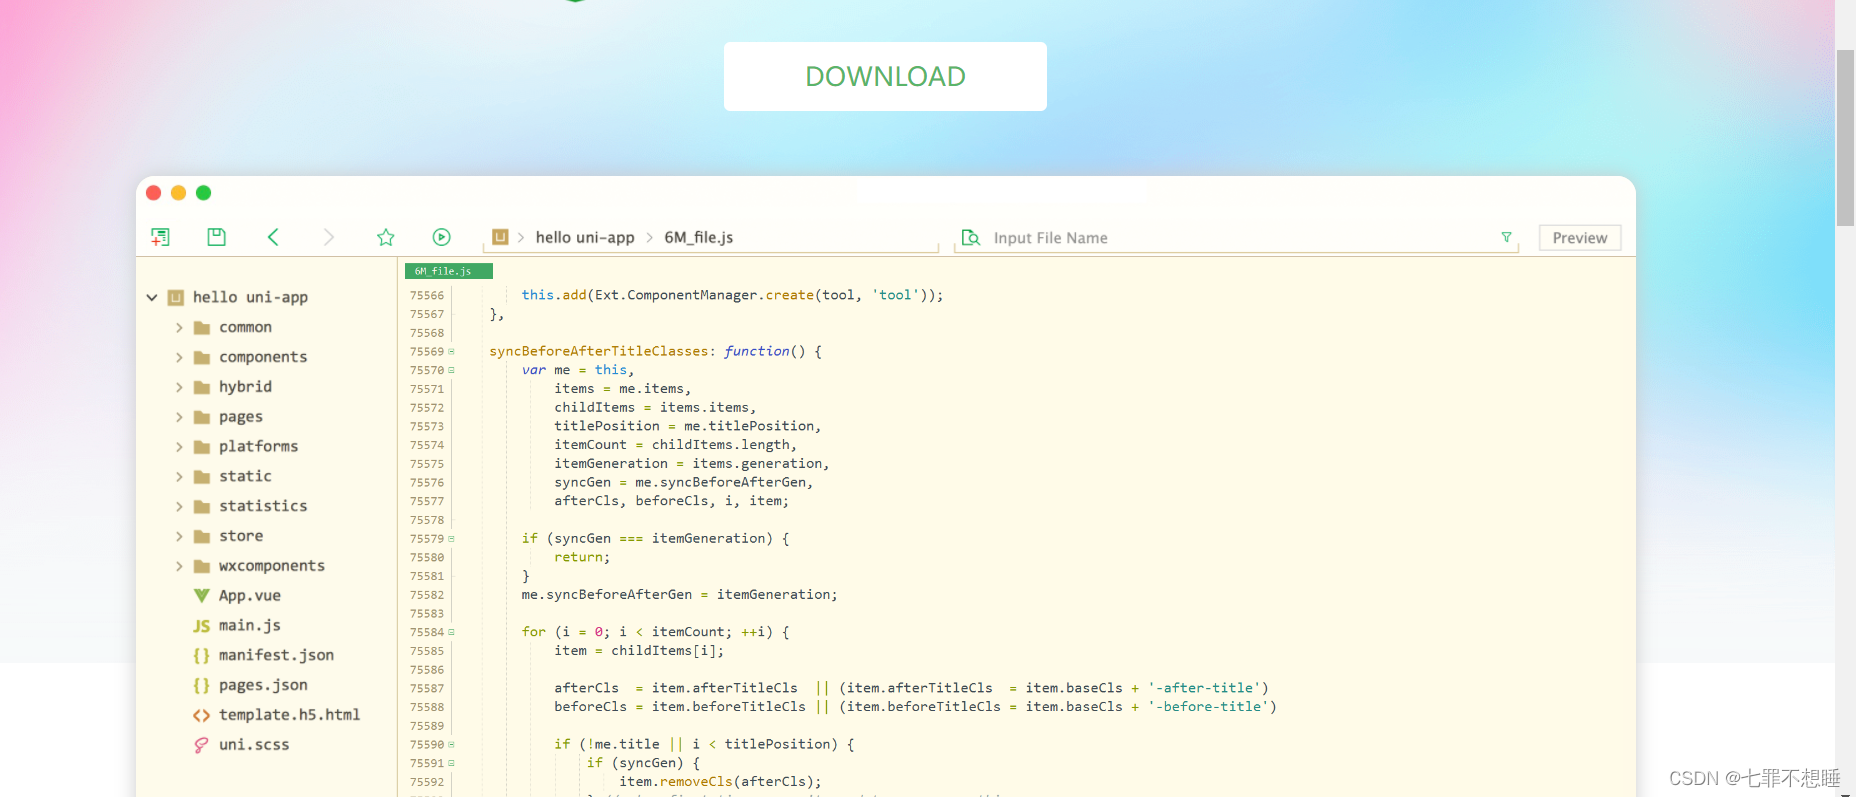The width and height of the screenshot is (1856, 797).
Task: Expand the platforms folder
Action: pos(179,447)
